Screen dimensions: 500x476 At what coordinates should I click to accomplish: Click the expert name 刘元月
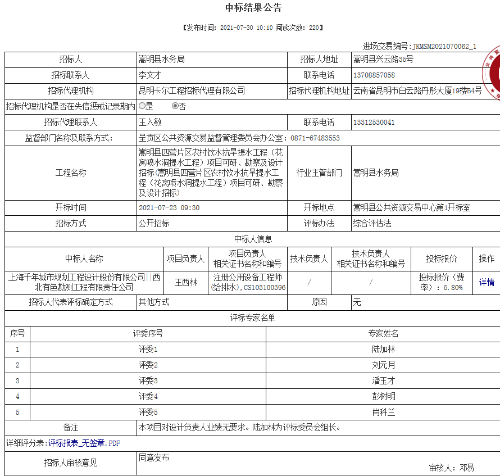click(383, 365)
